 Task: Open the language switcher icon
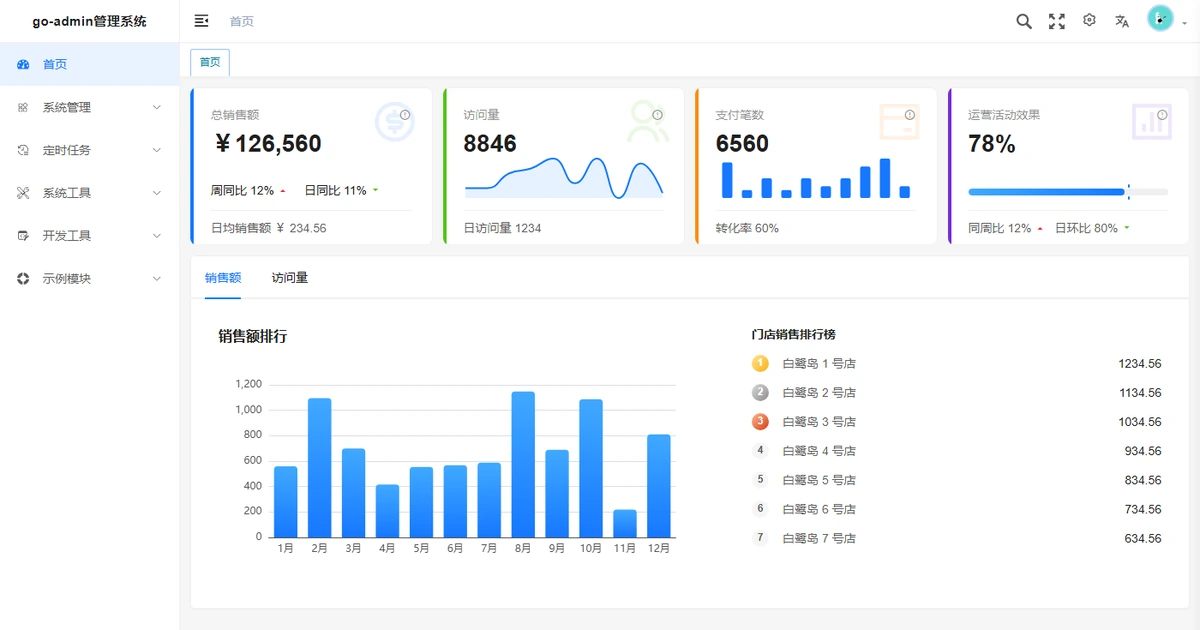tap(1122, 21)
